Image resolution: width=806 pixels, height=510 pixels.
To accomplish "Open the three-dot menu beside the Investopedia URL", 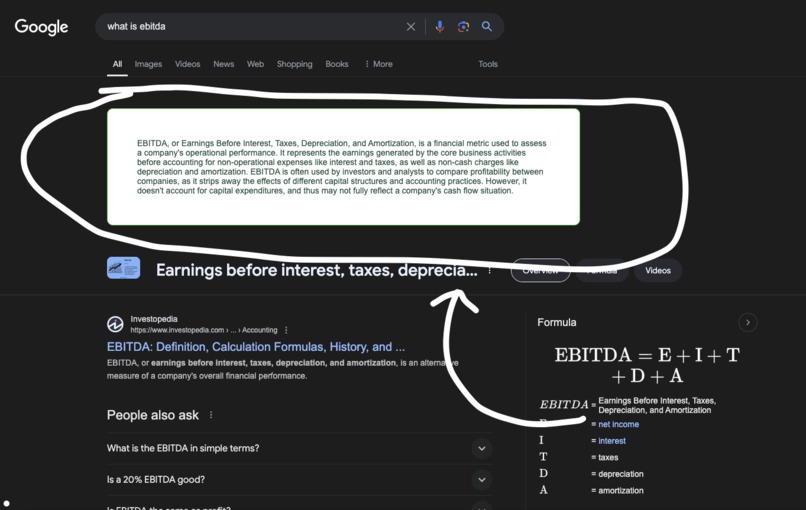I will click(286, 330).
